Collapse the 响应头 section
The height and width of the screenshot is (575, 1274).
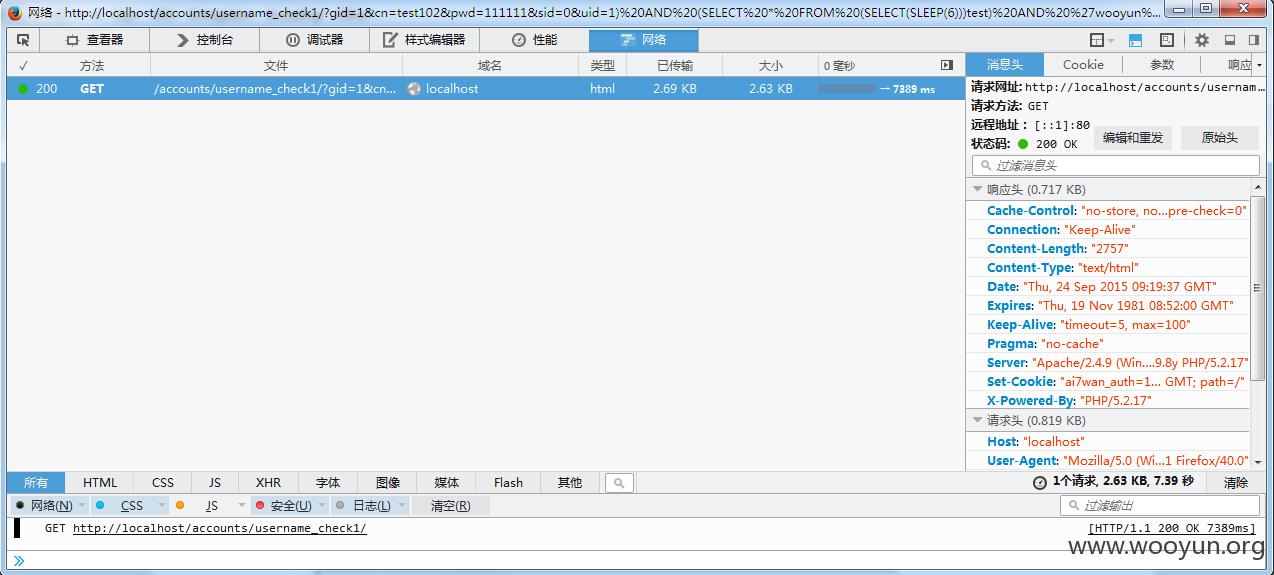978,189
